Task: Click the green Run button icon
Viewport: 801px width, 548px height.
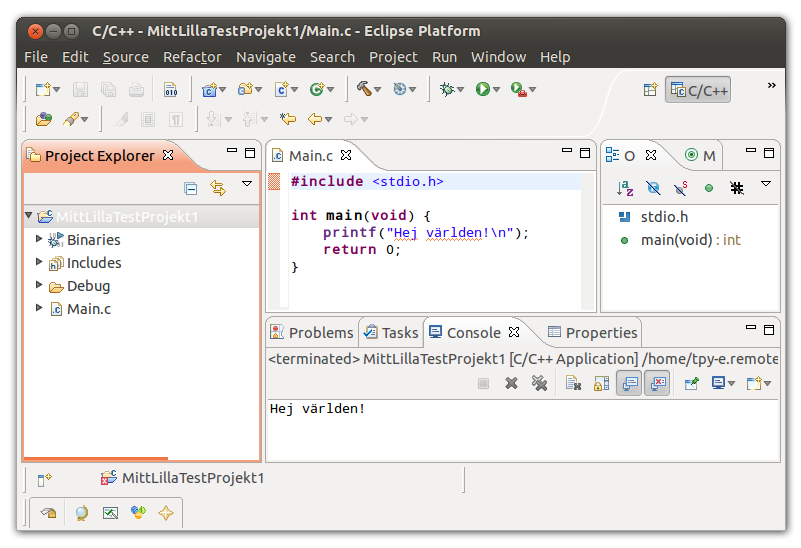Action: (483, 90)
